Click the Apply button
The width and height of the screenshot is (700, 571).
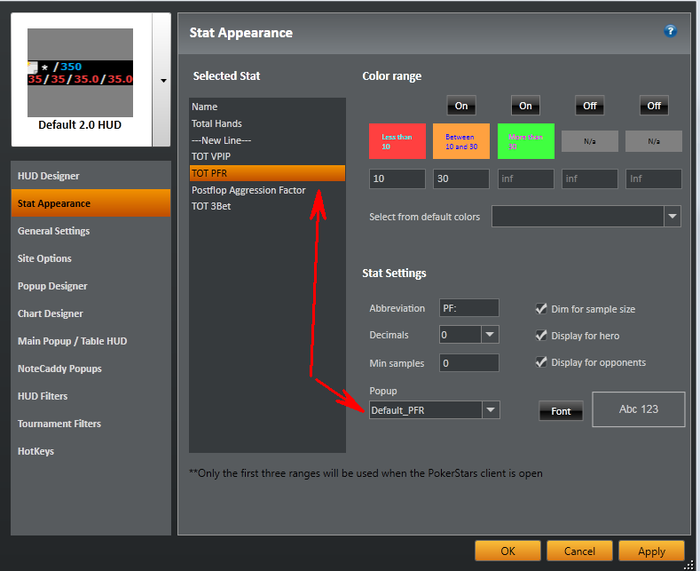point(651,551)
